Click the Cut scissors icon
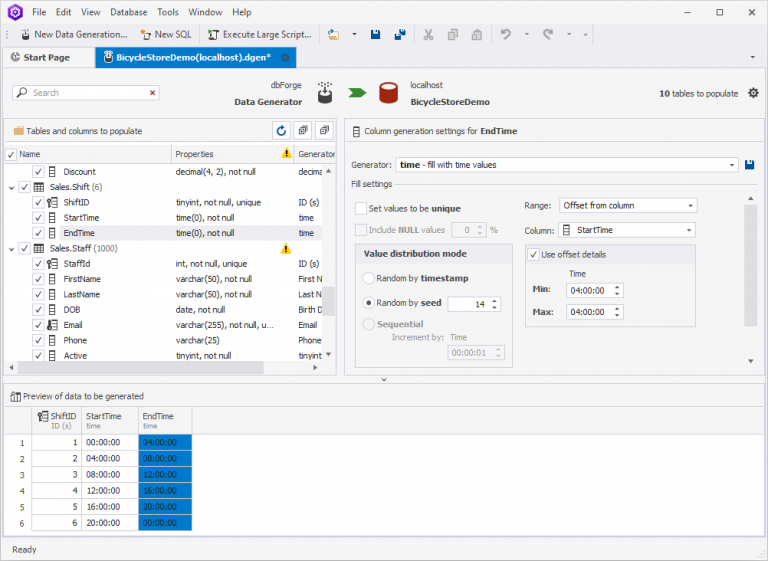768x561 pixels. (x=428, y=34)
